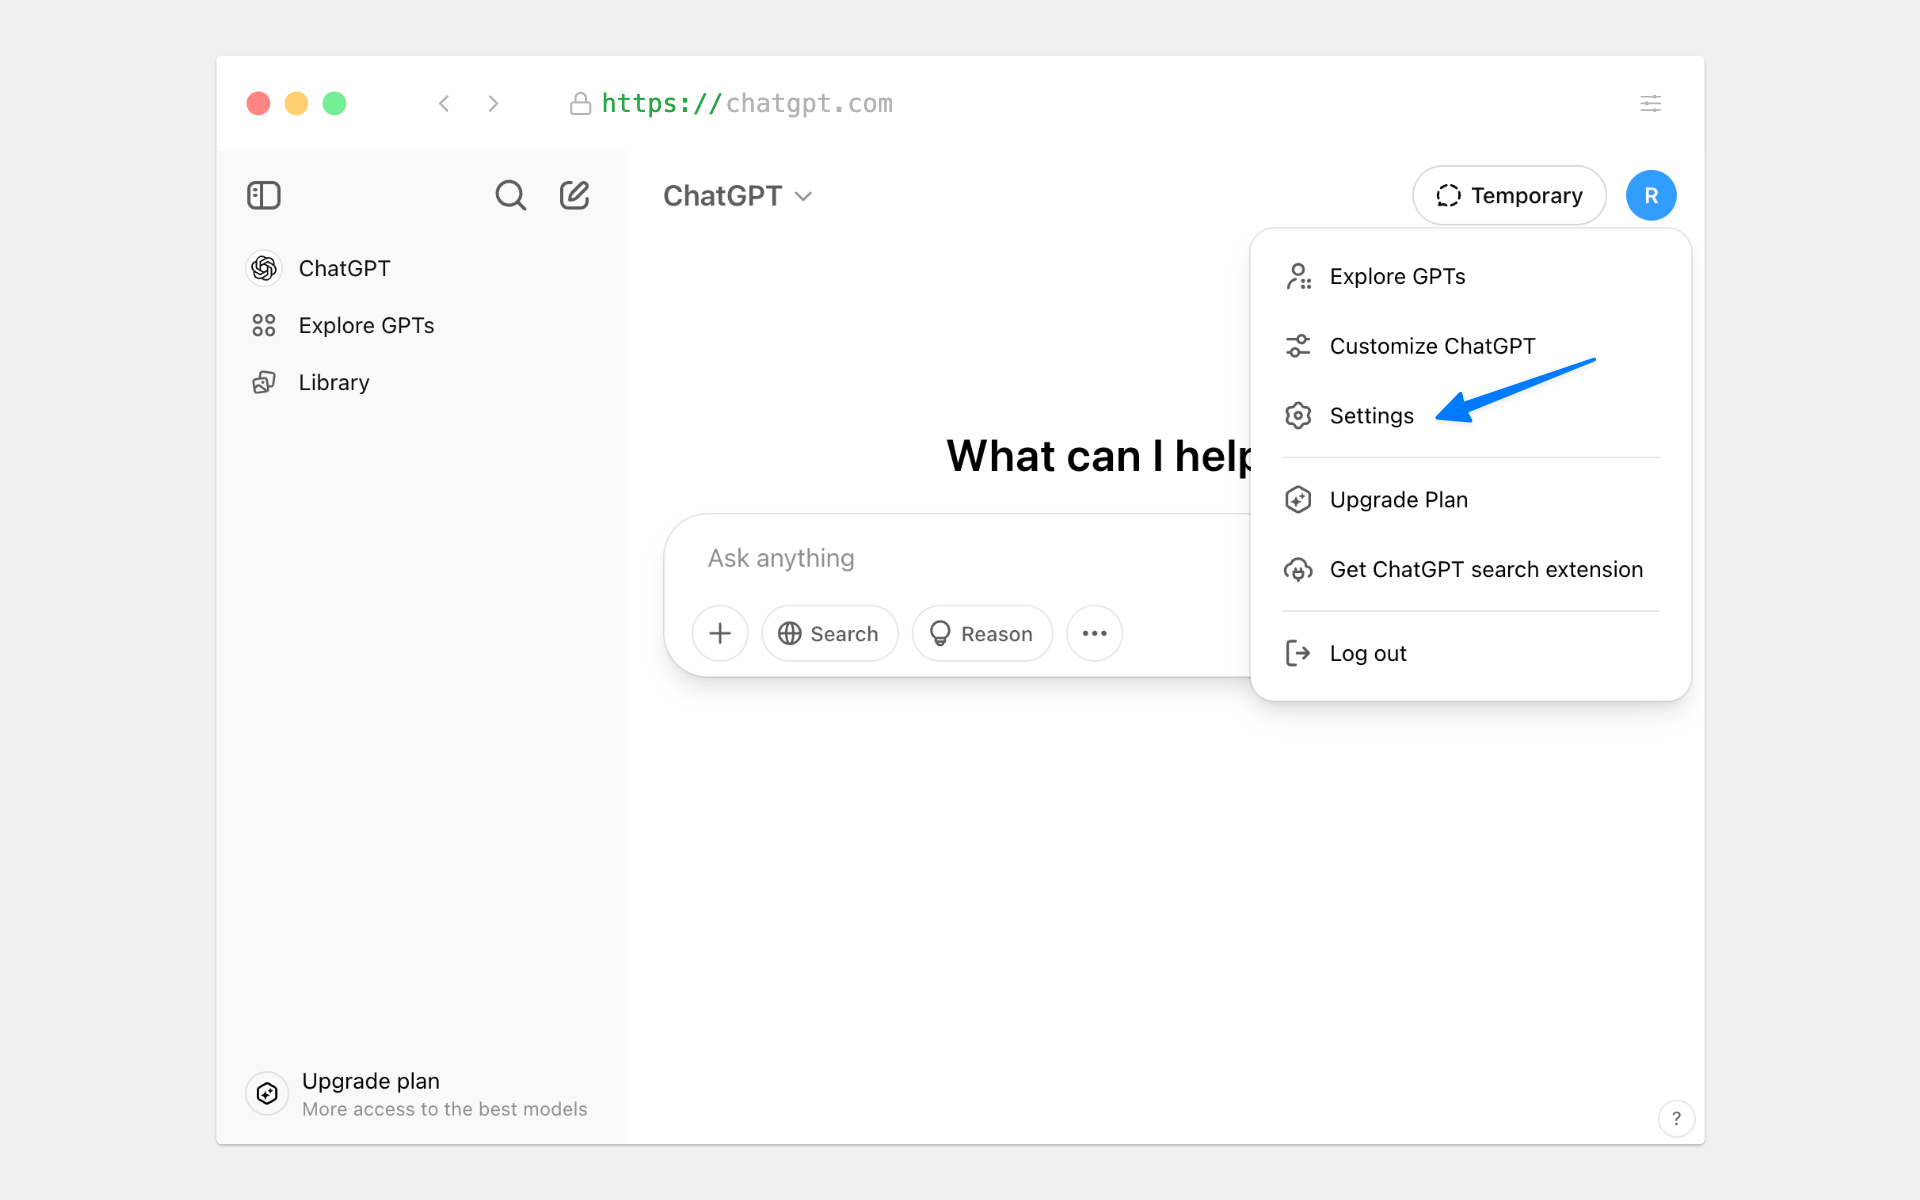Click the blue R profile avatar
Screen dimensions: 1920x1200
tap(1650, 195)
